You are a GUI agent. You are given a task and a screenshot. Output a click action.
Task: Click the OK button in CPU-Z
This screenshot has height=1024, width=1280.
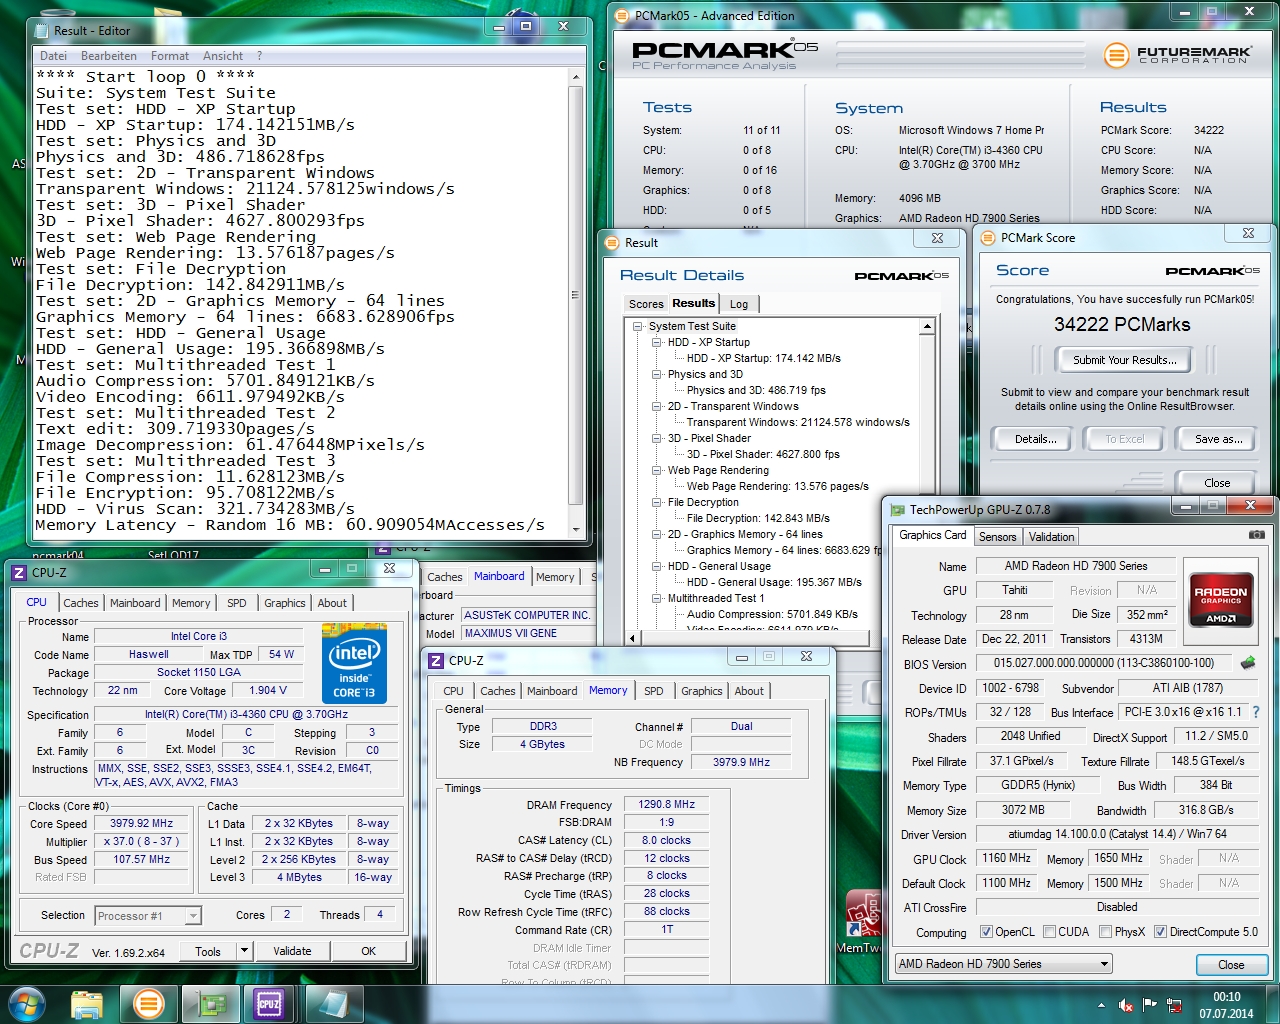[368, 951]
